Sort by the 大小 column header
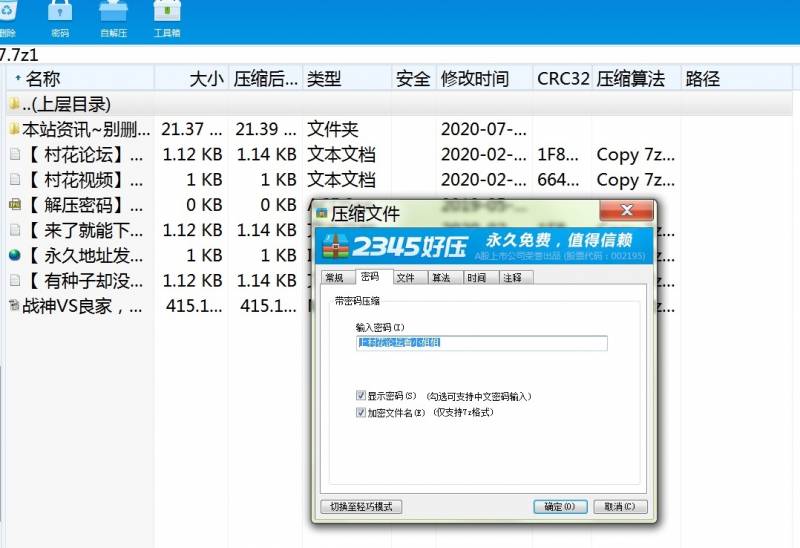Image resolution: width=800 pixels, height=548 pixels. pyautogui.click(x=192, y=79)
